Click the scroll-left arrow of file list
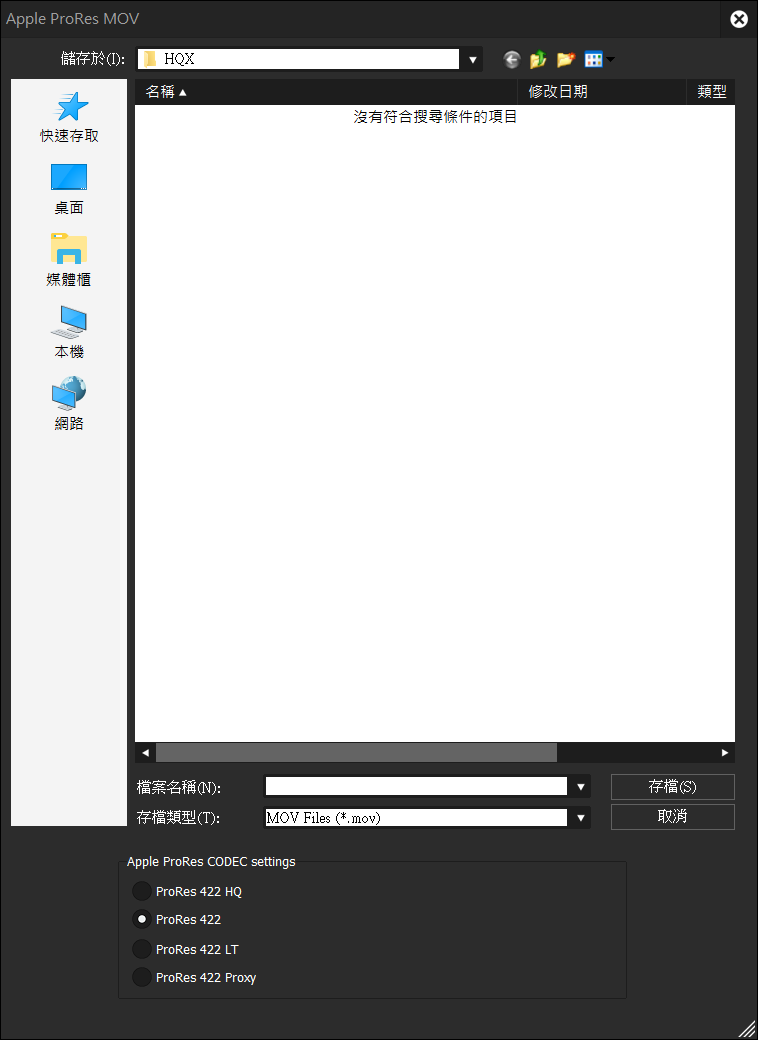Screen dimensions: 758x1040 [145, 752]
